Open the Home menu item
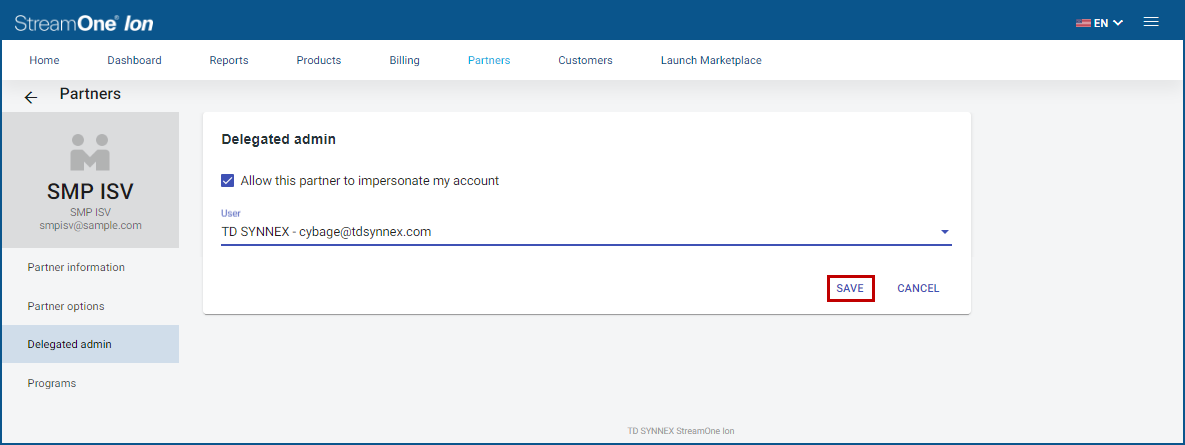 (44, 60)
